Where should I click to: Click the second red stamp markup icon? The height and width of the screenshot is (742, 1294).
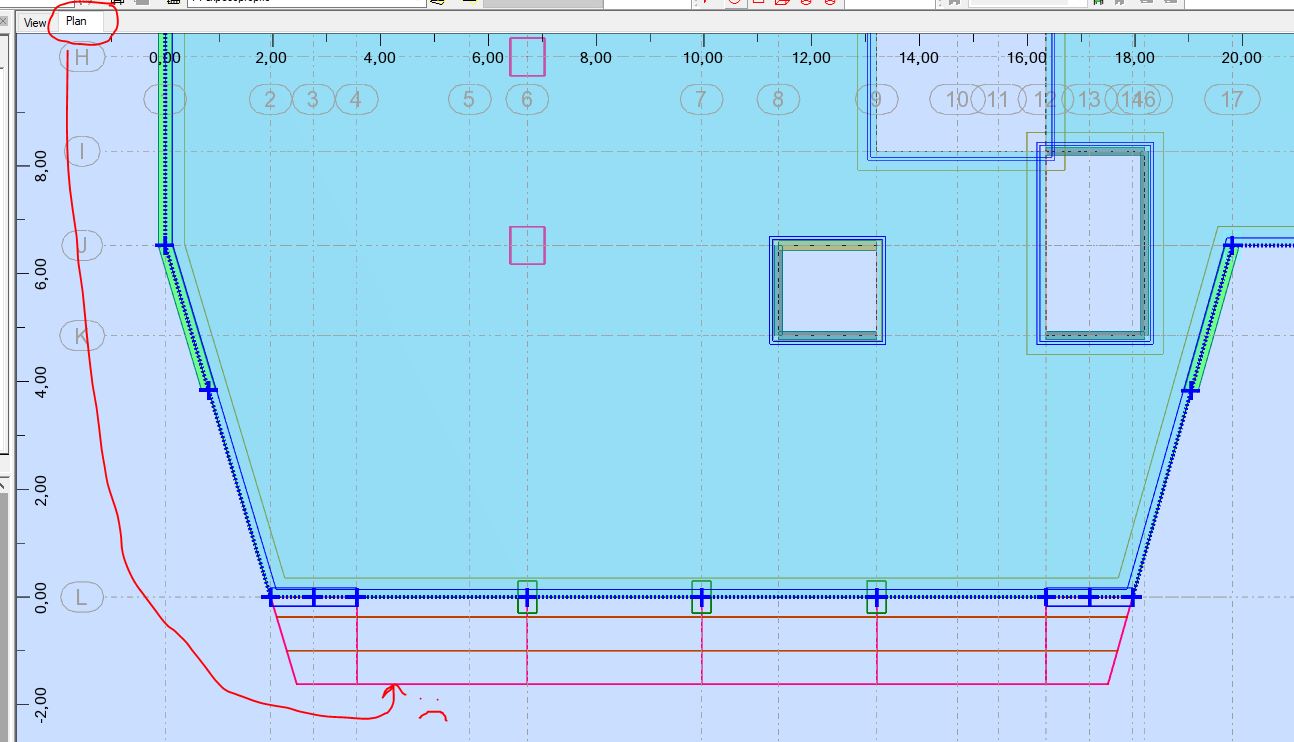click(x=830, y=6)
